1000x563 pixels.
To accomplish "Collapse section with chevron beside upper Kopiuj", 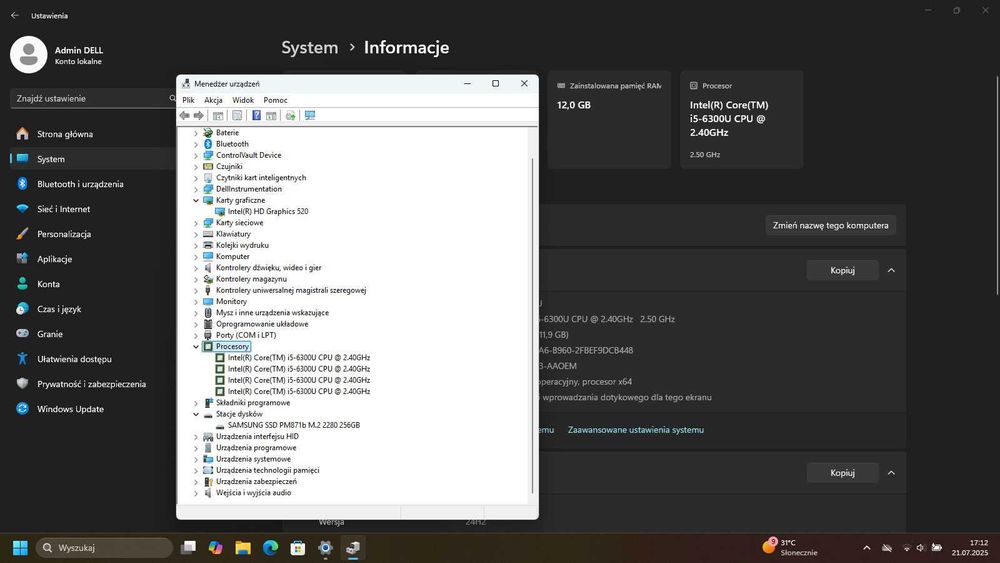I will coord(891,270).
